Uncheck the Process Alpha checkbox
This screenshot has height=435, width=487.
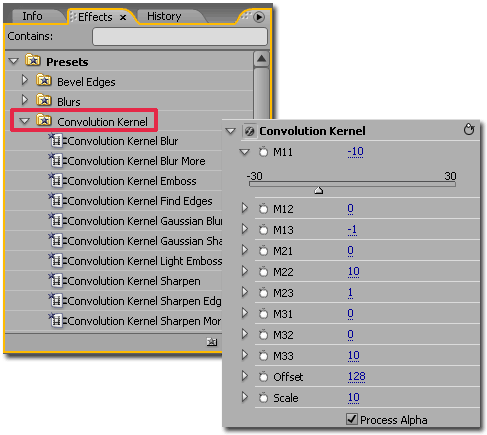[x=352, y=419]
